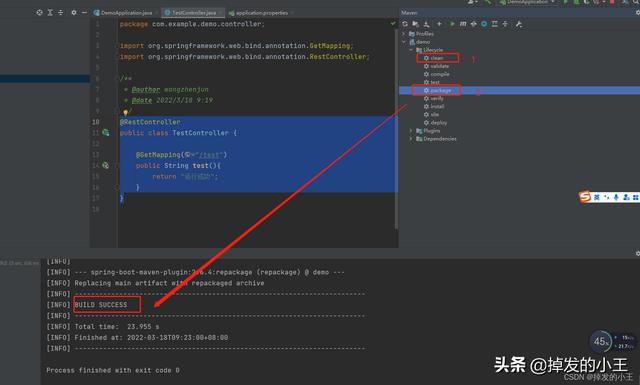Open Execute Maven Goal 'm' icon
The width and height of the screenshot is (640, 385).
point(463,24)
